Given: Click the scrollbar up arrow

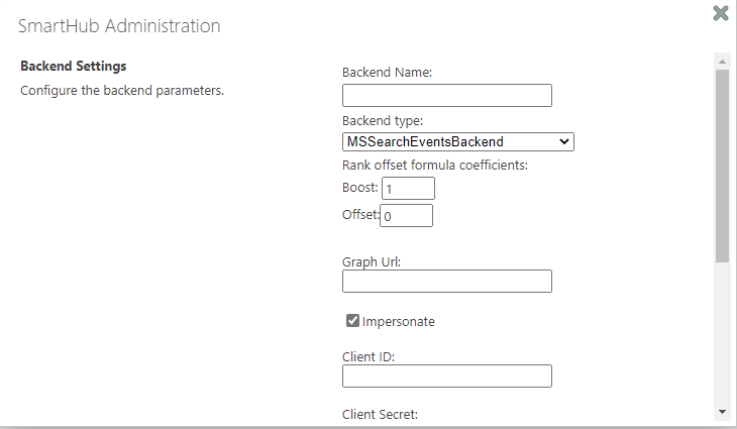Looking at the screenshot, I should coord(722,62).
